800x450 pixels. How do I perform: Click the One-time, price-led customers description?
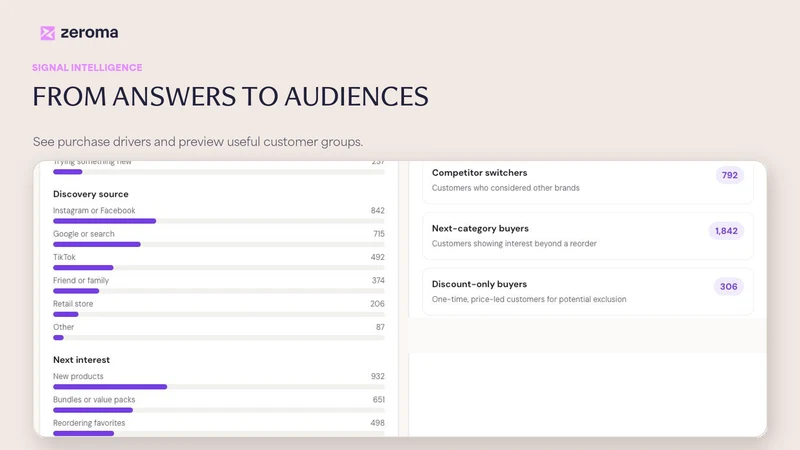pos(529,299)
